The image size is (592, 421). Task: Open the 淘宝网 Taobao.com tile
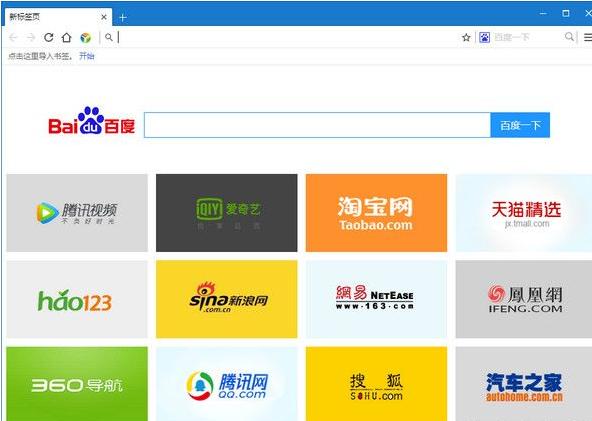[376, 213]
